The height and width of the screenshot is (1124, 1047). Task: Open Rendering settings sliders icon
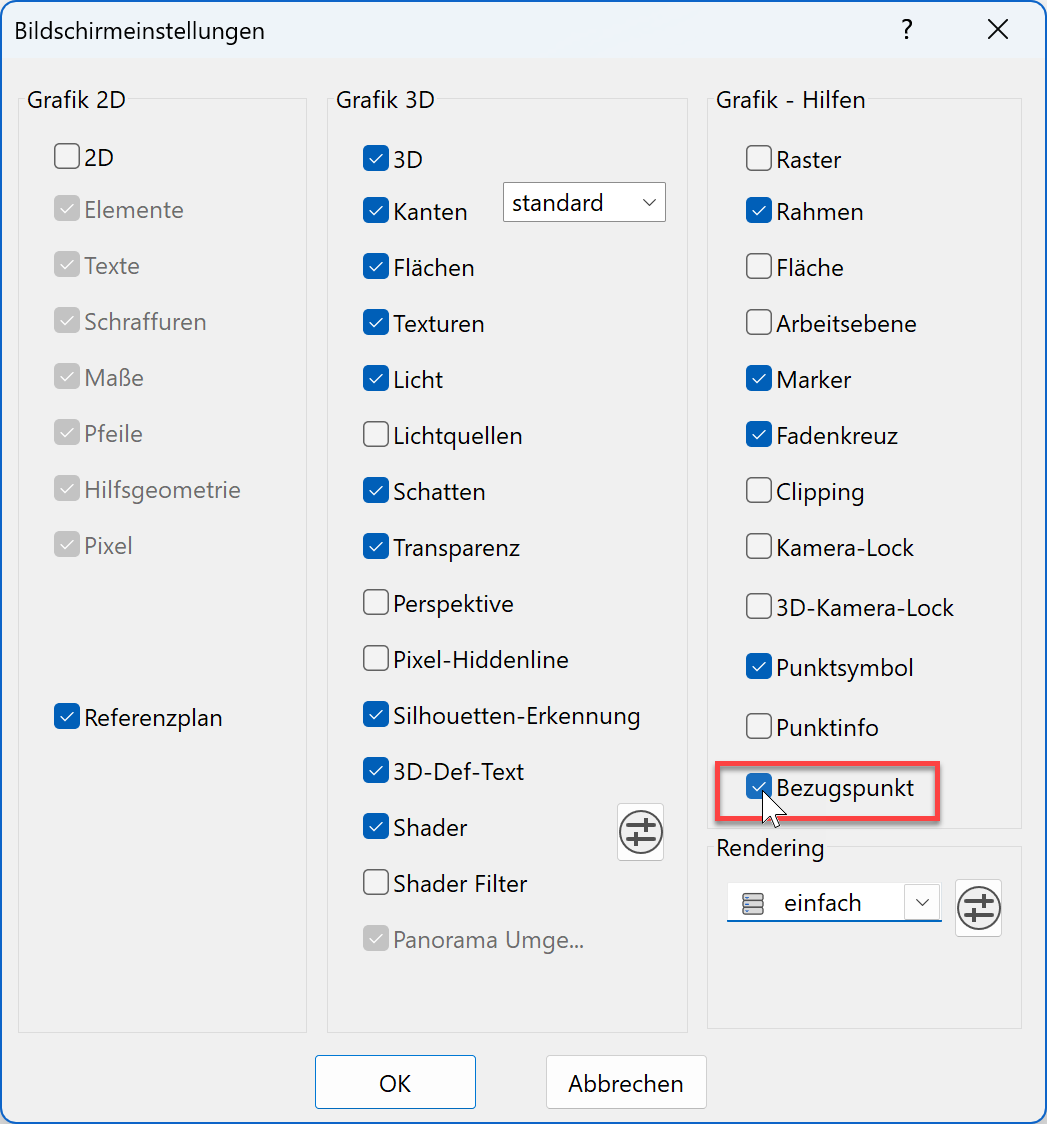pos(979,908)
